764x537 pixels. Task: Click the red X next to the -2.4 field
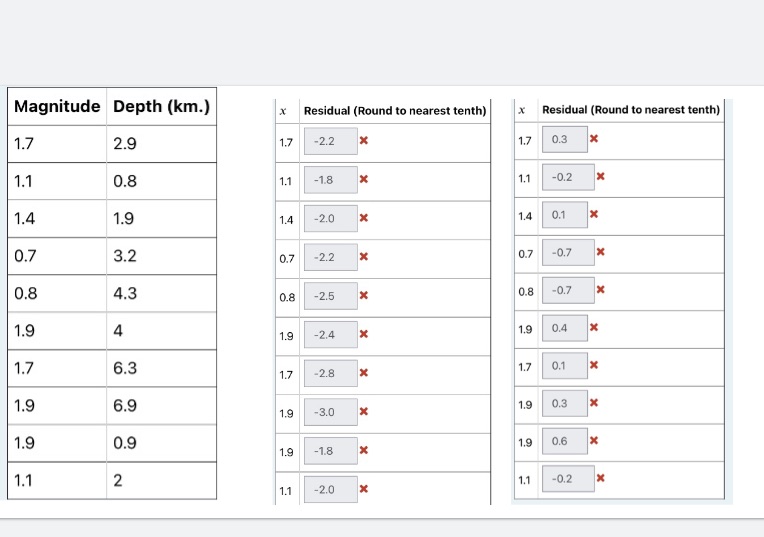point(363,334)
